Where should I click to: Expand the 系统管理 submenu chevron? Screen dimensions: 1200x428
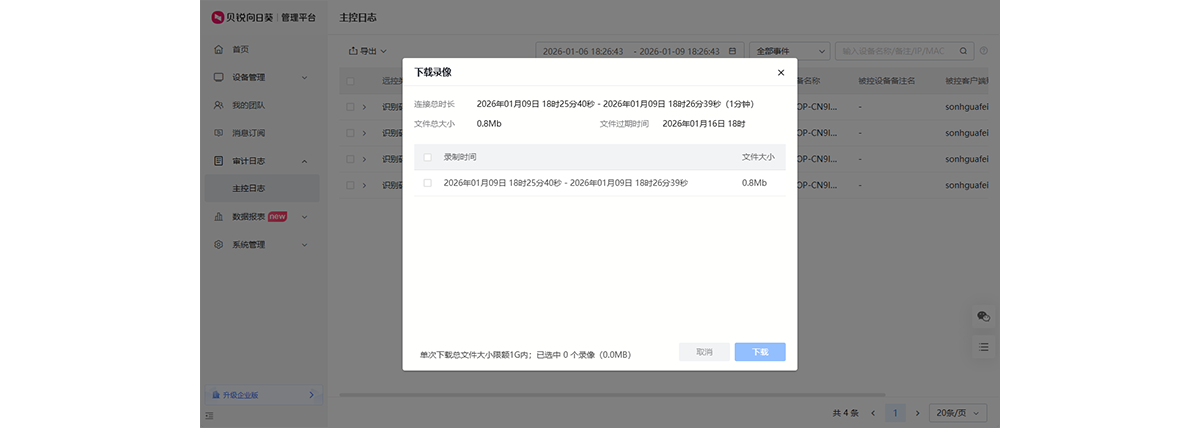coord(305,244)
